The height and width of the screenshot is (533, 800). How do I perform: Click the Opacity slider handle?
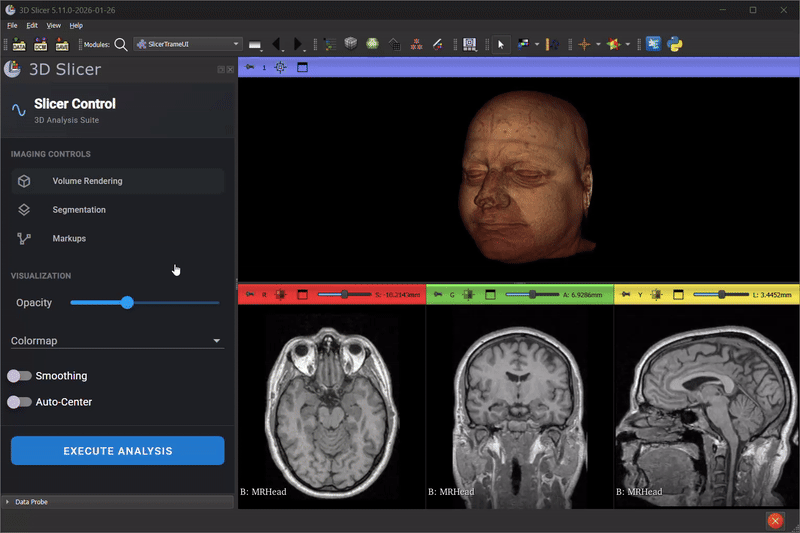127,302
